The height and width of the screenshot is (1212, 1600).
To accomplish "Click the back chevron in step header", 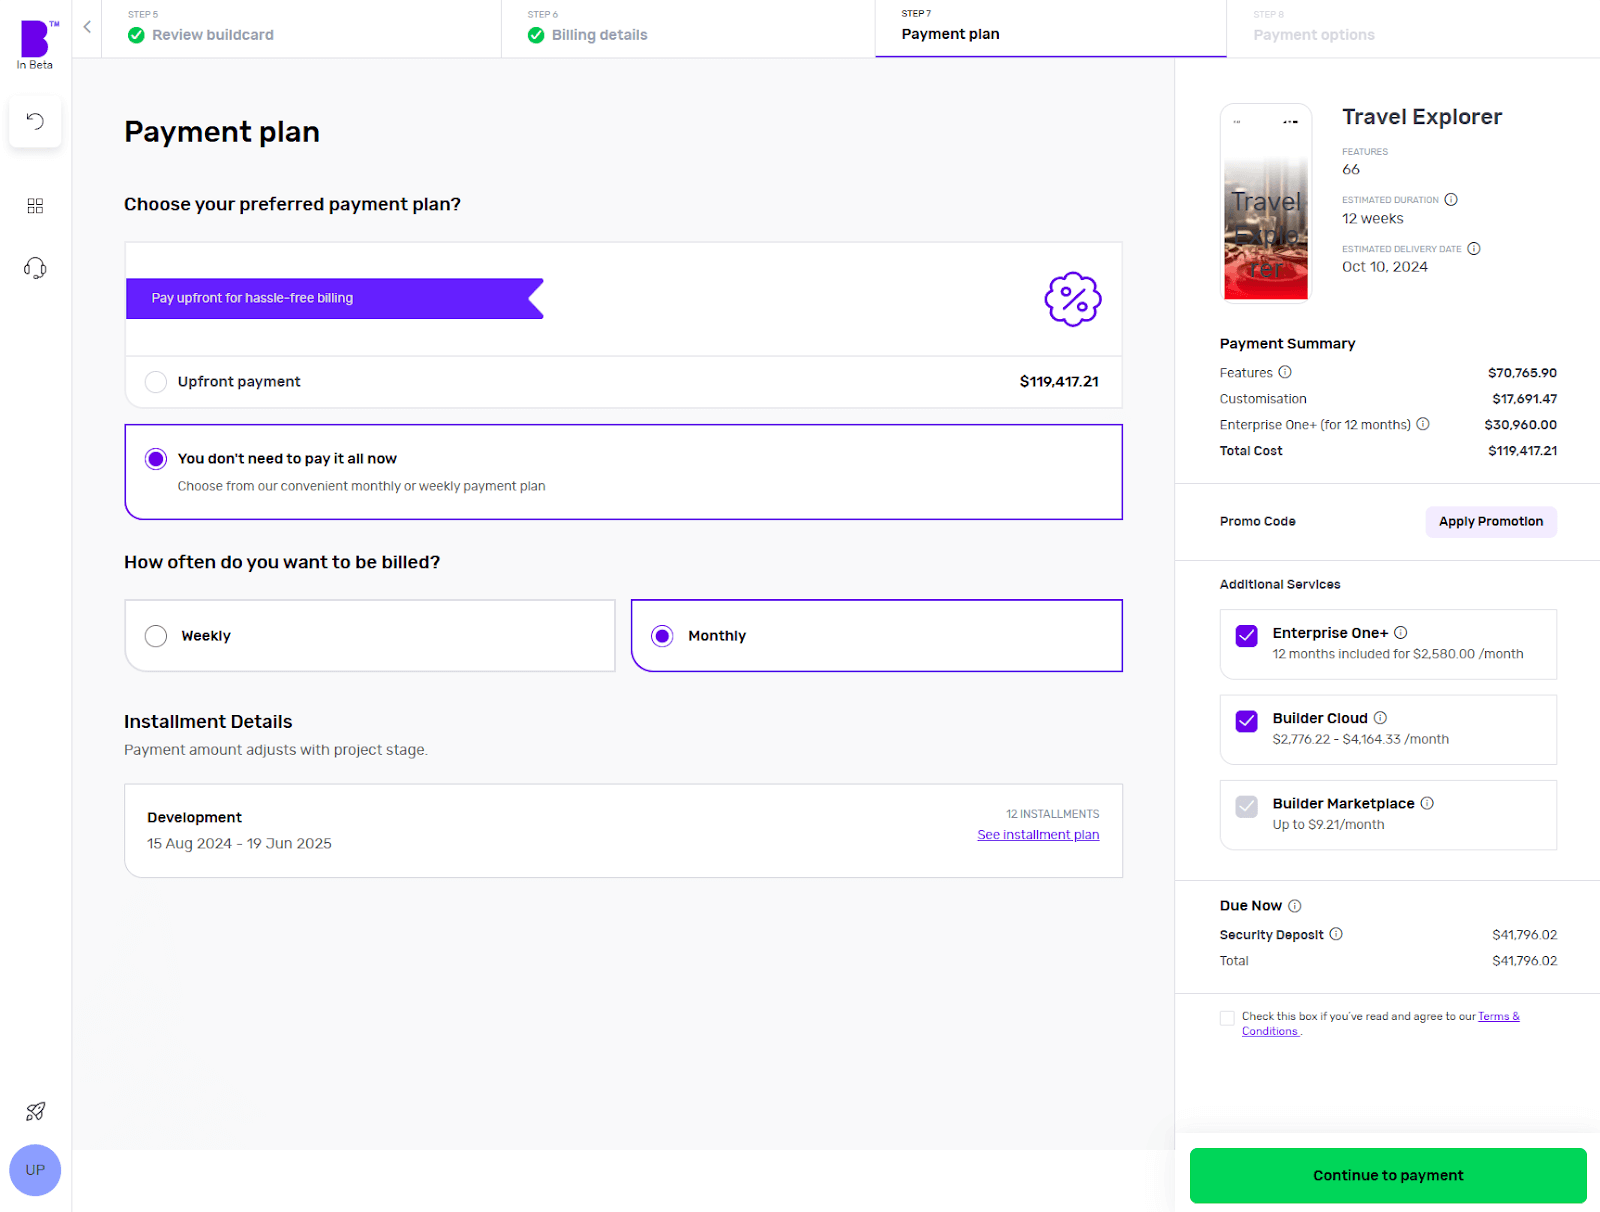I will 87,27.
